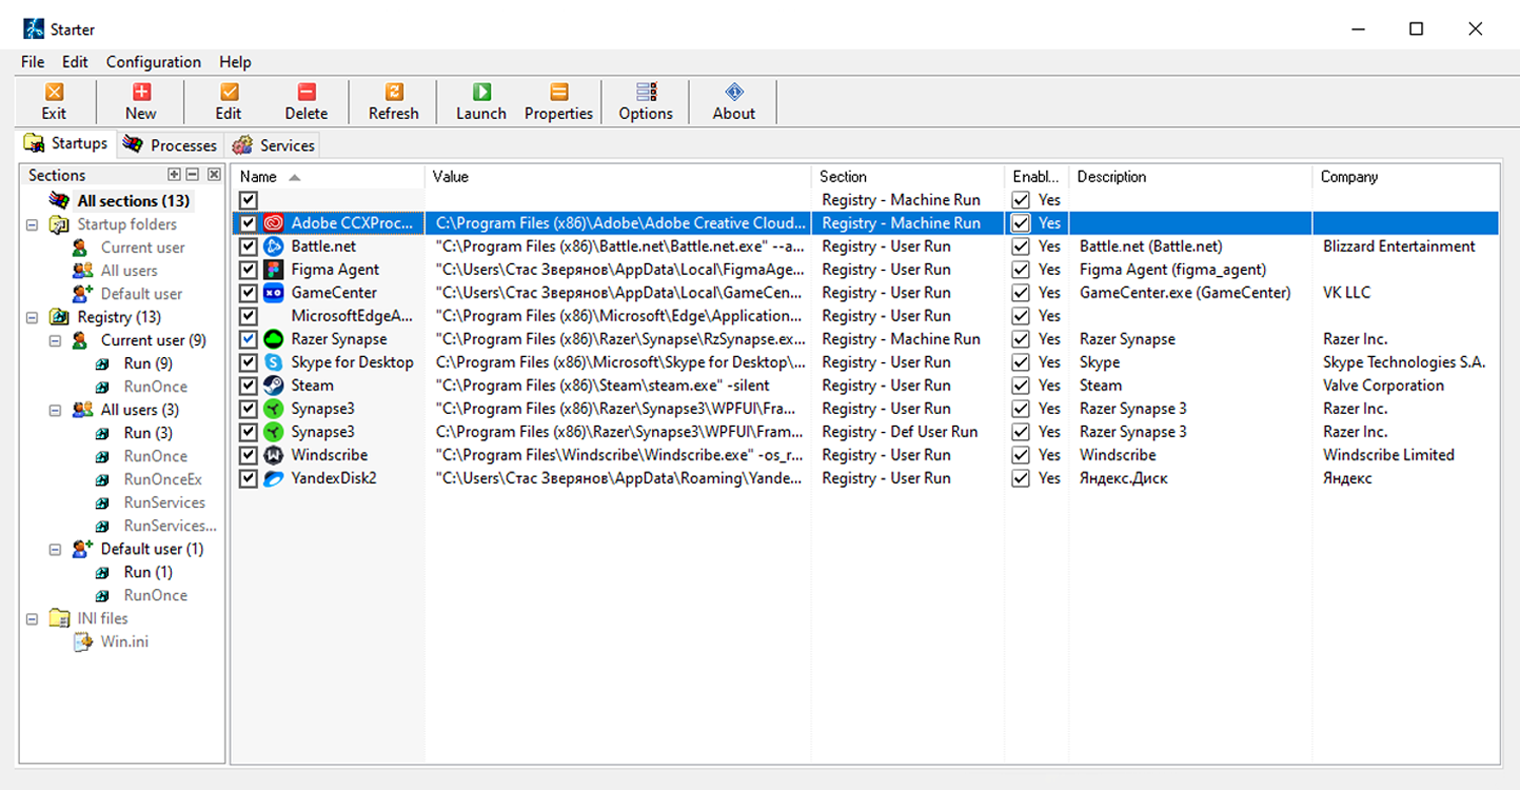The height and width of the screenshot is (790, 1520).
Task: Create a new startup entry with New
Action: [x=141, y=101]
